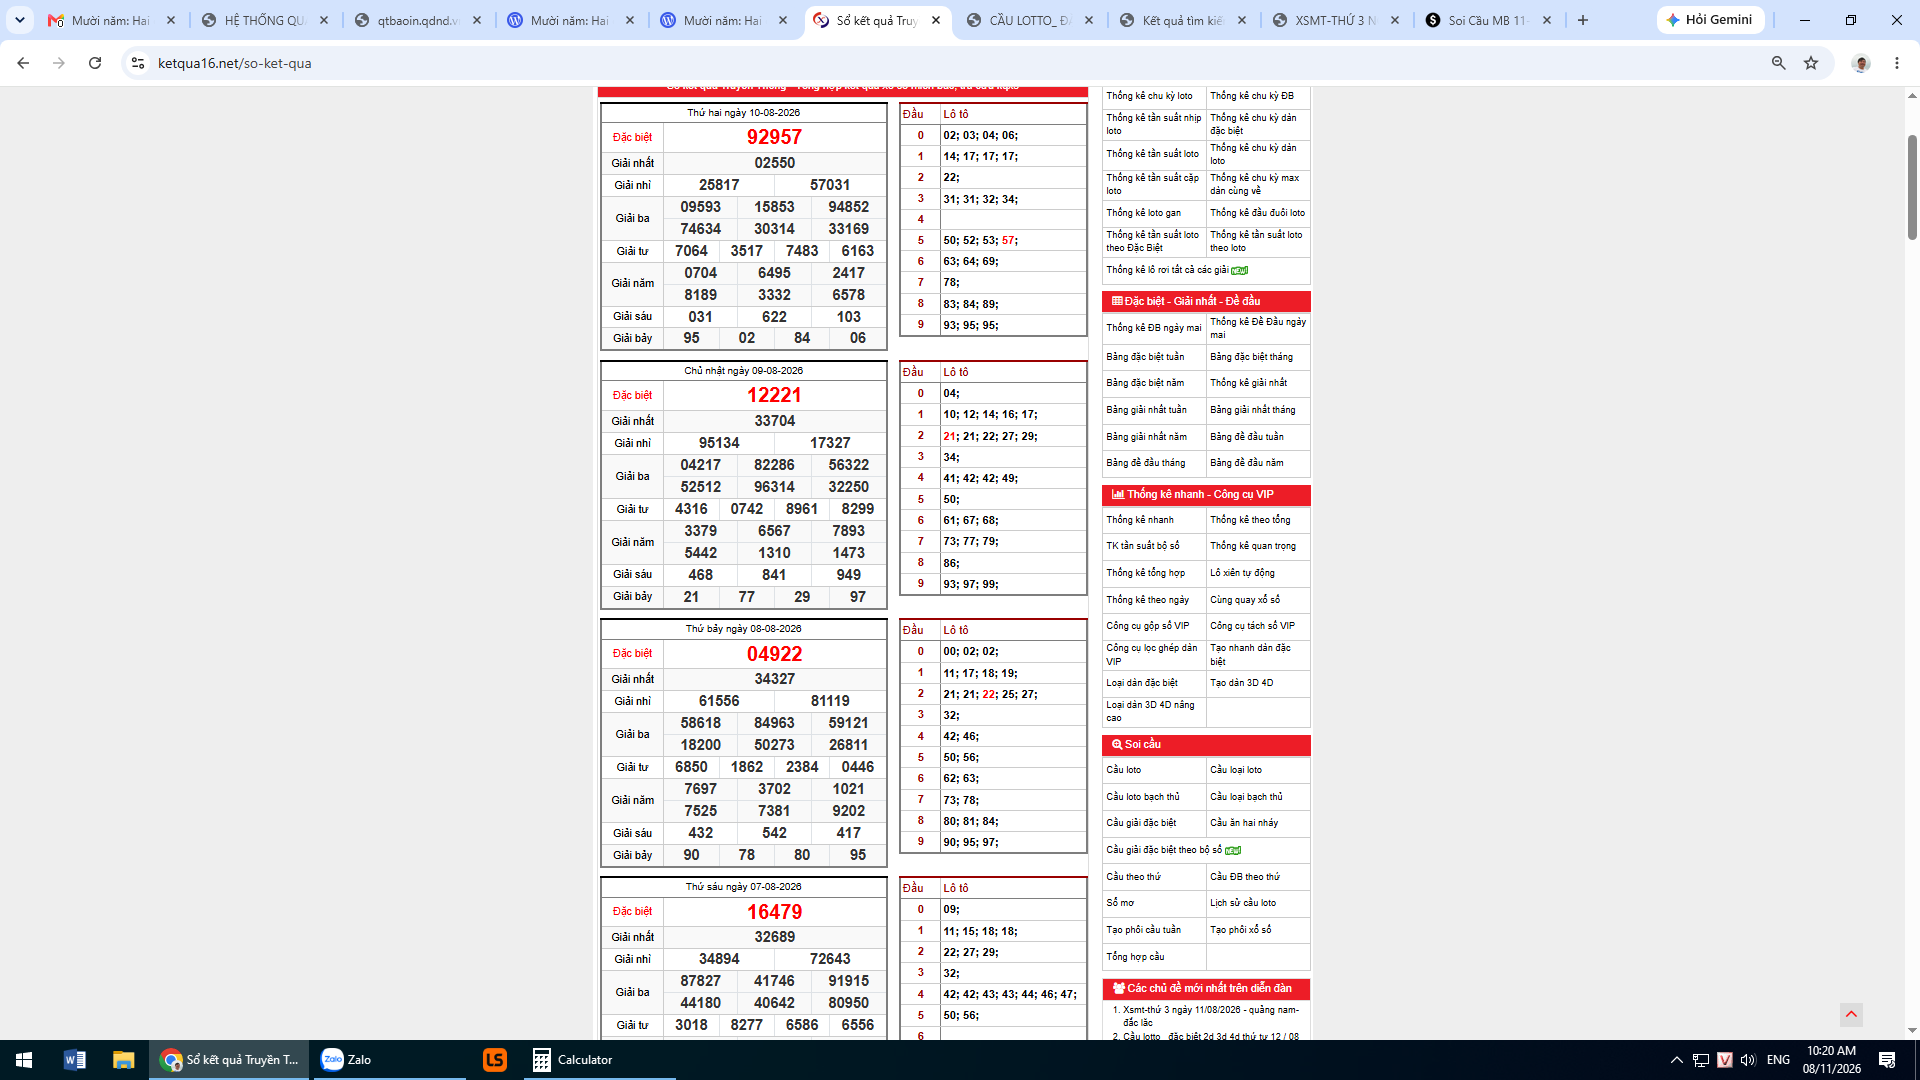The width and height of the screenshot is (1920, 1080).
Task: Open Tổng hợp cầu link
Action: [1135, 957]
